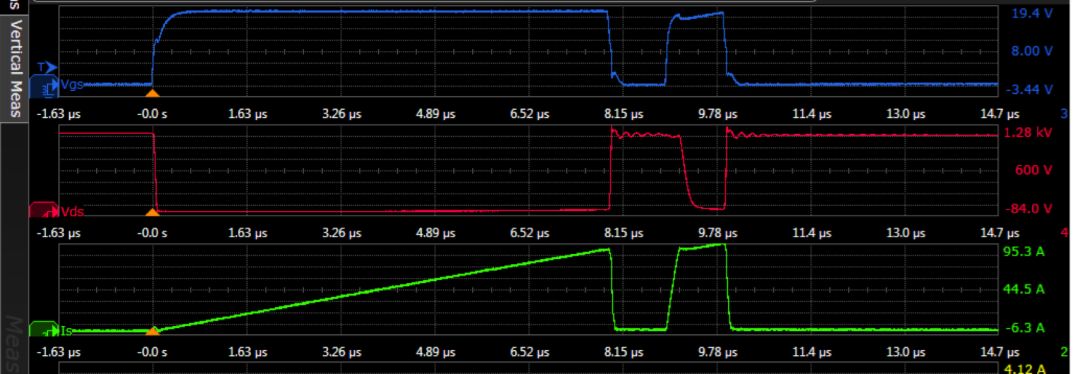
Task: Click the -0.0 s label under Vgs plot
Action: (152, 114)
